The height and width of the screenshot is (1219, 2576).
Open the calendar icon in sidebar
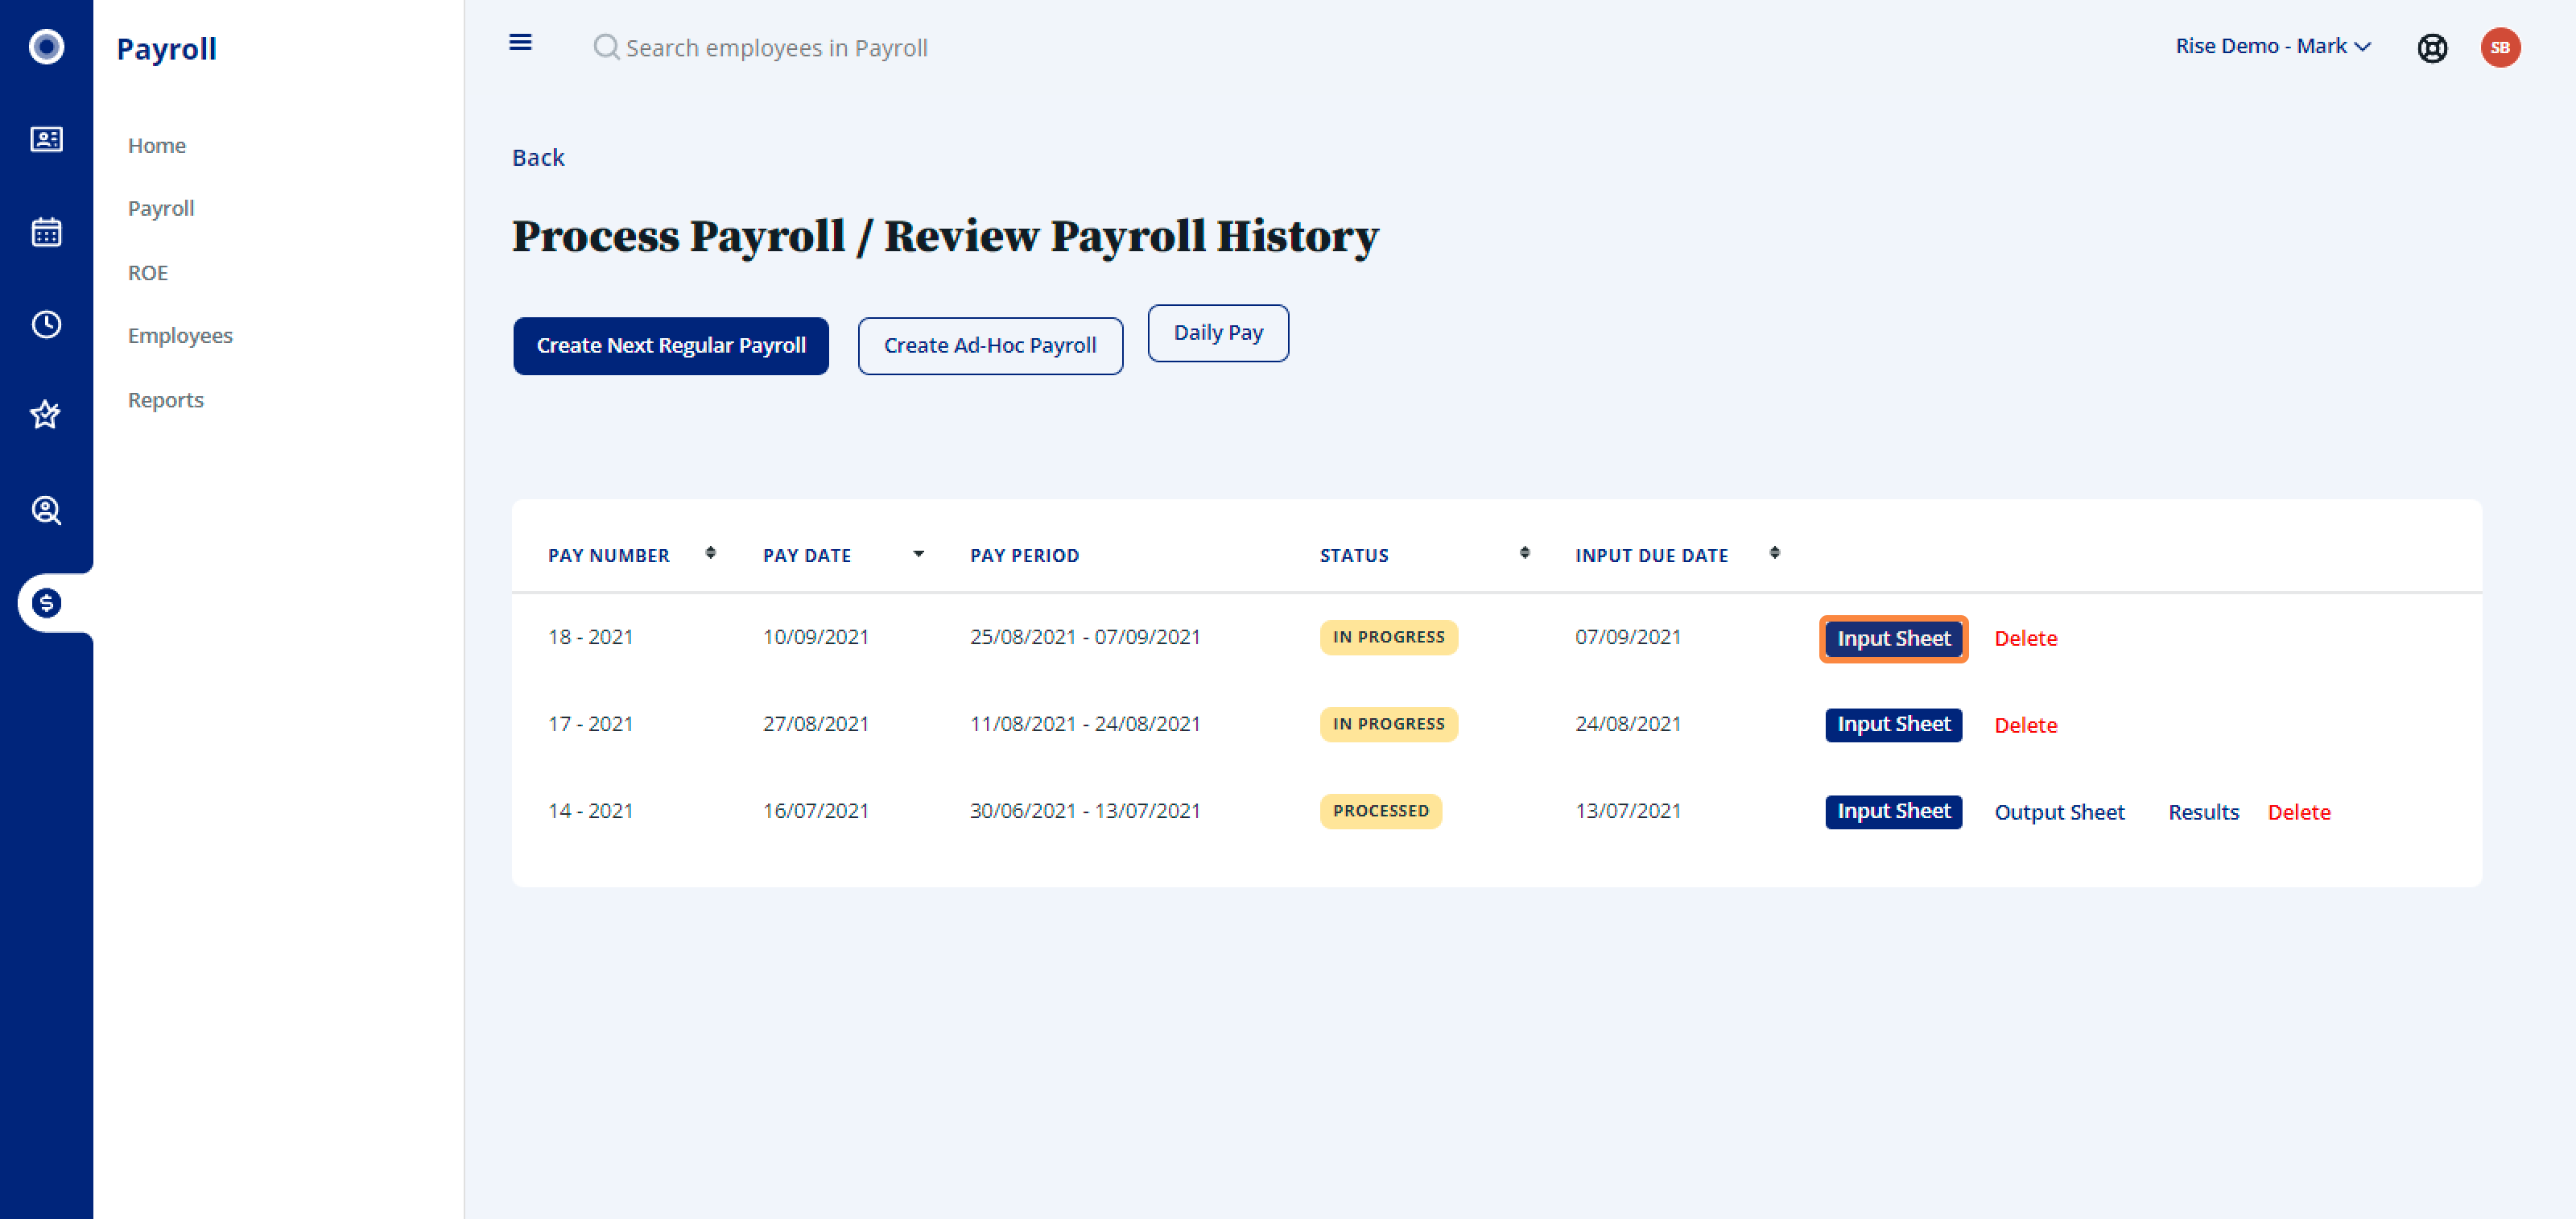click(x=46, y=232)
